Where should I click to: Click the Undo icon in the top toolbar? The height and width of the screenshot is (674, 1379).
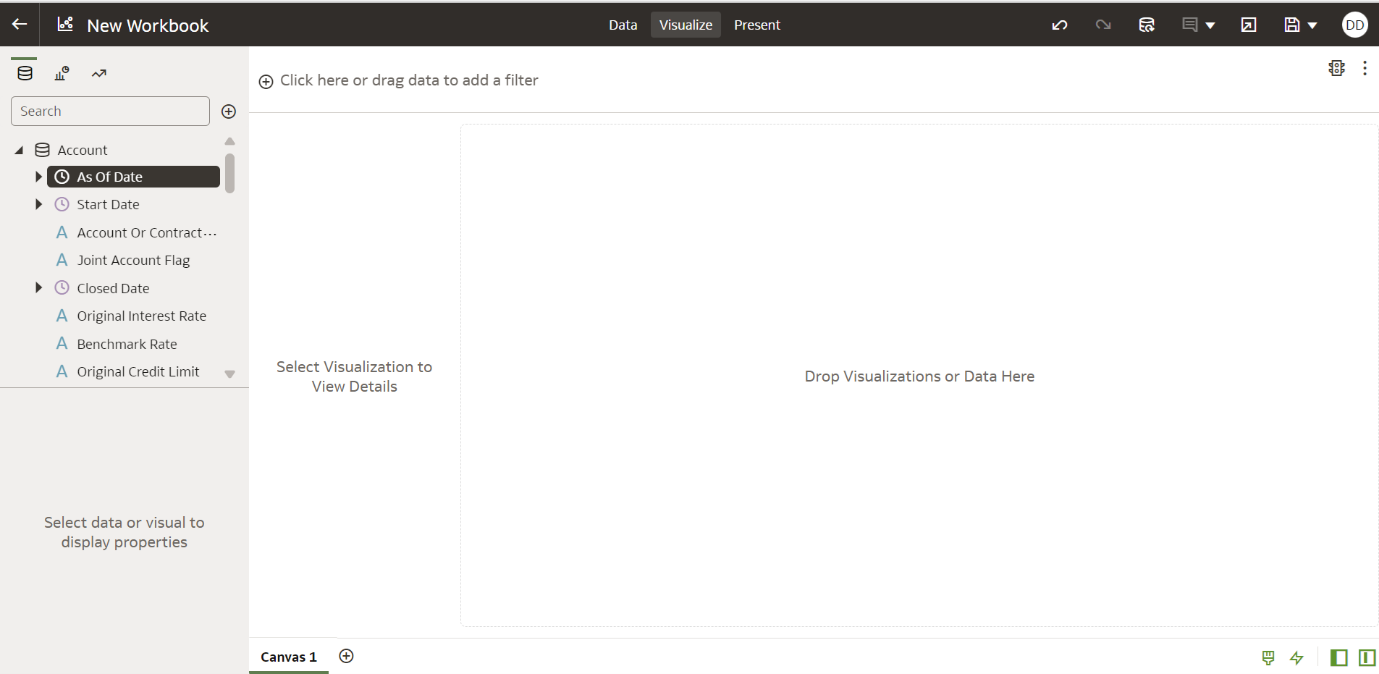(x=1059, y=24)
